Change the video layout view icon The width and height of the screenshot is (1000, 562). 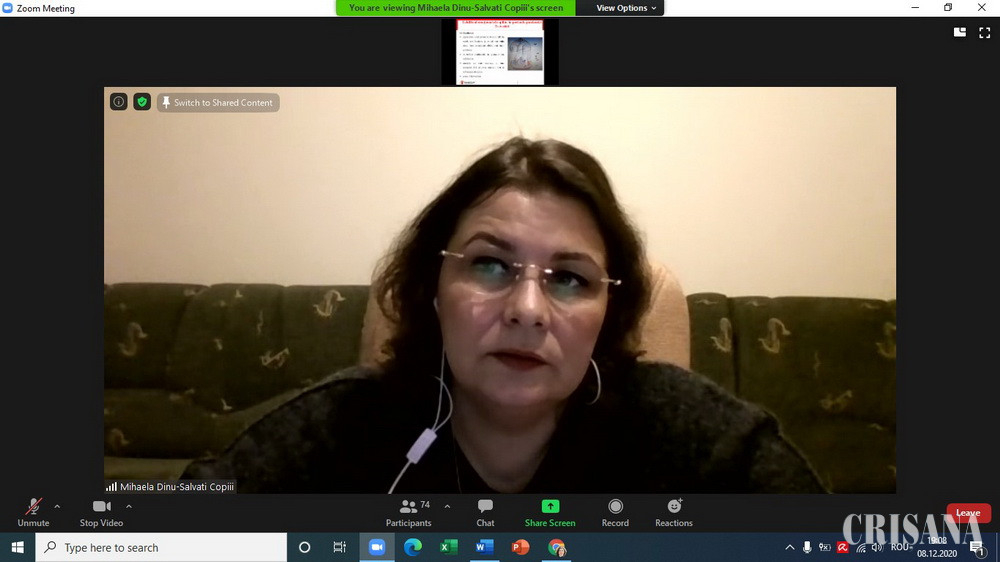click(x=960, y=32)
